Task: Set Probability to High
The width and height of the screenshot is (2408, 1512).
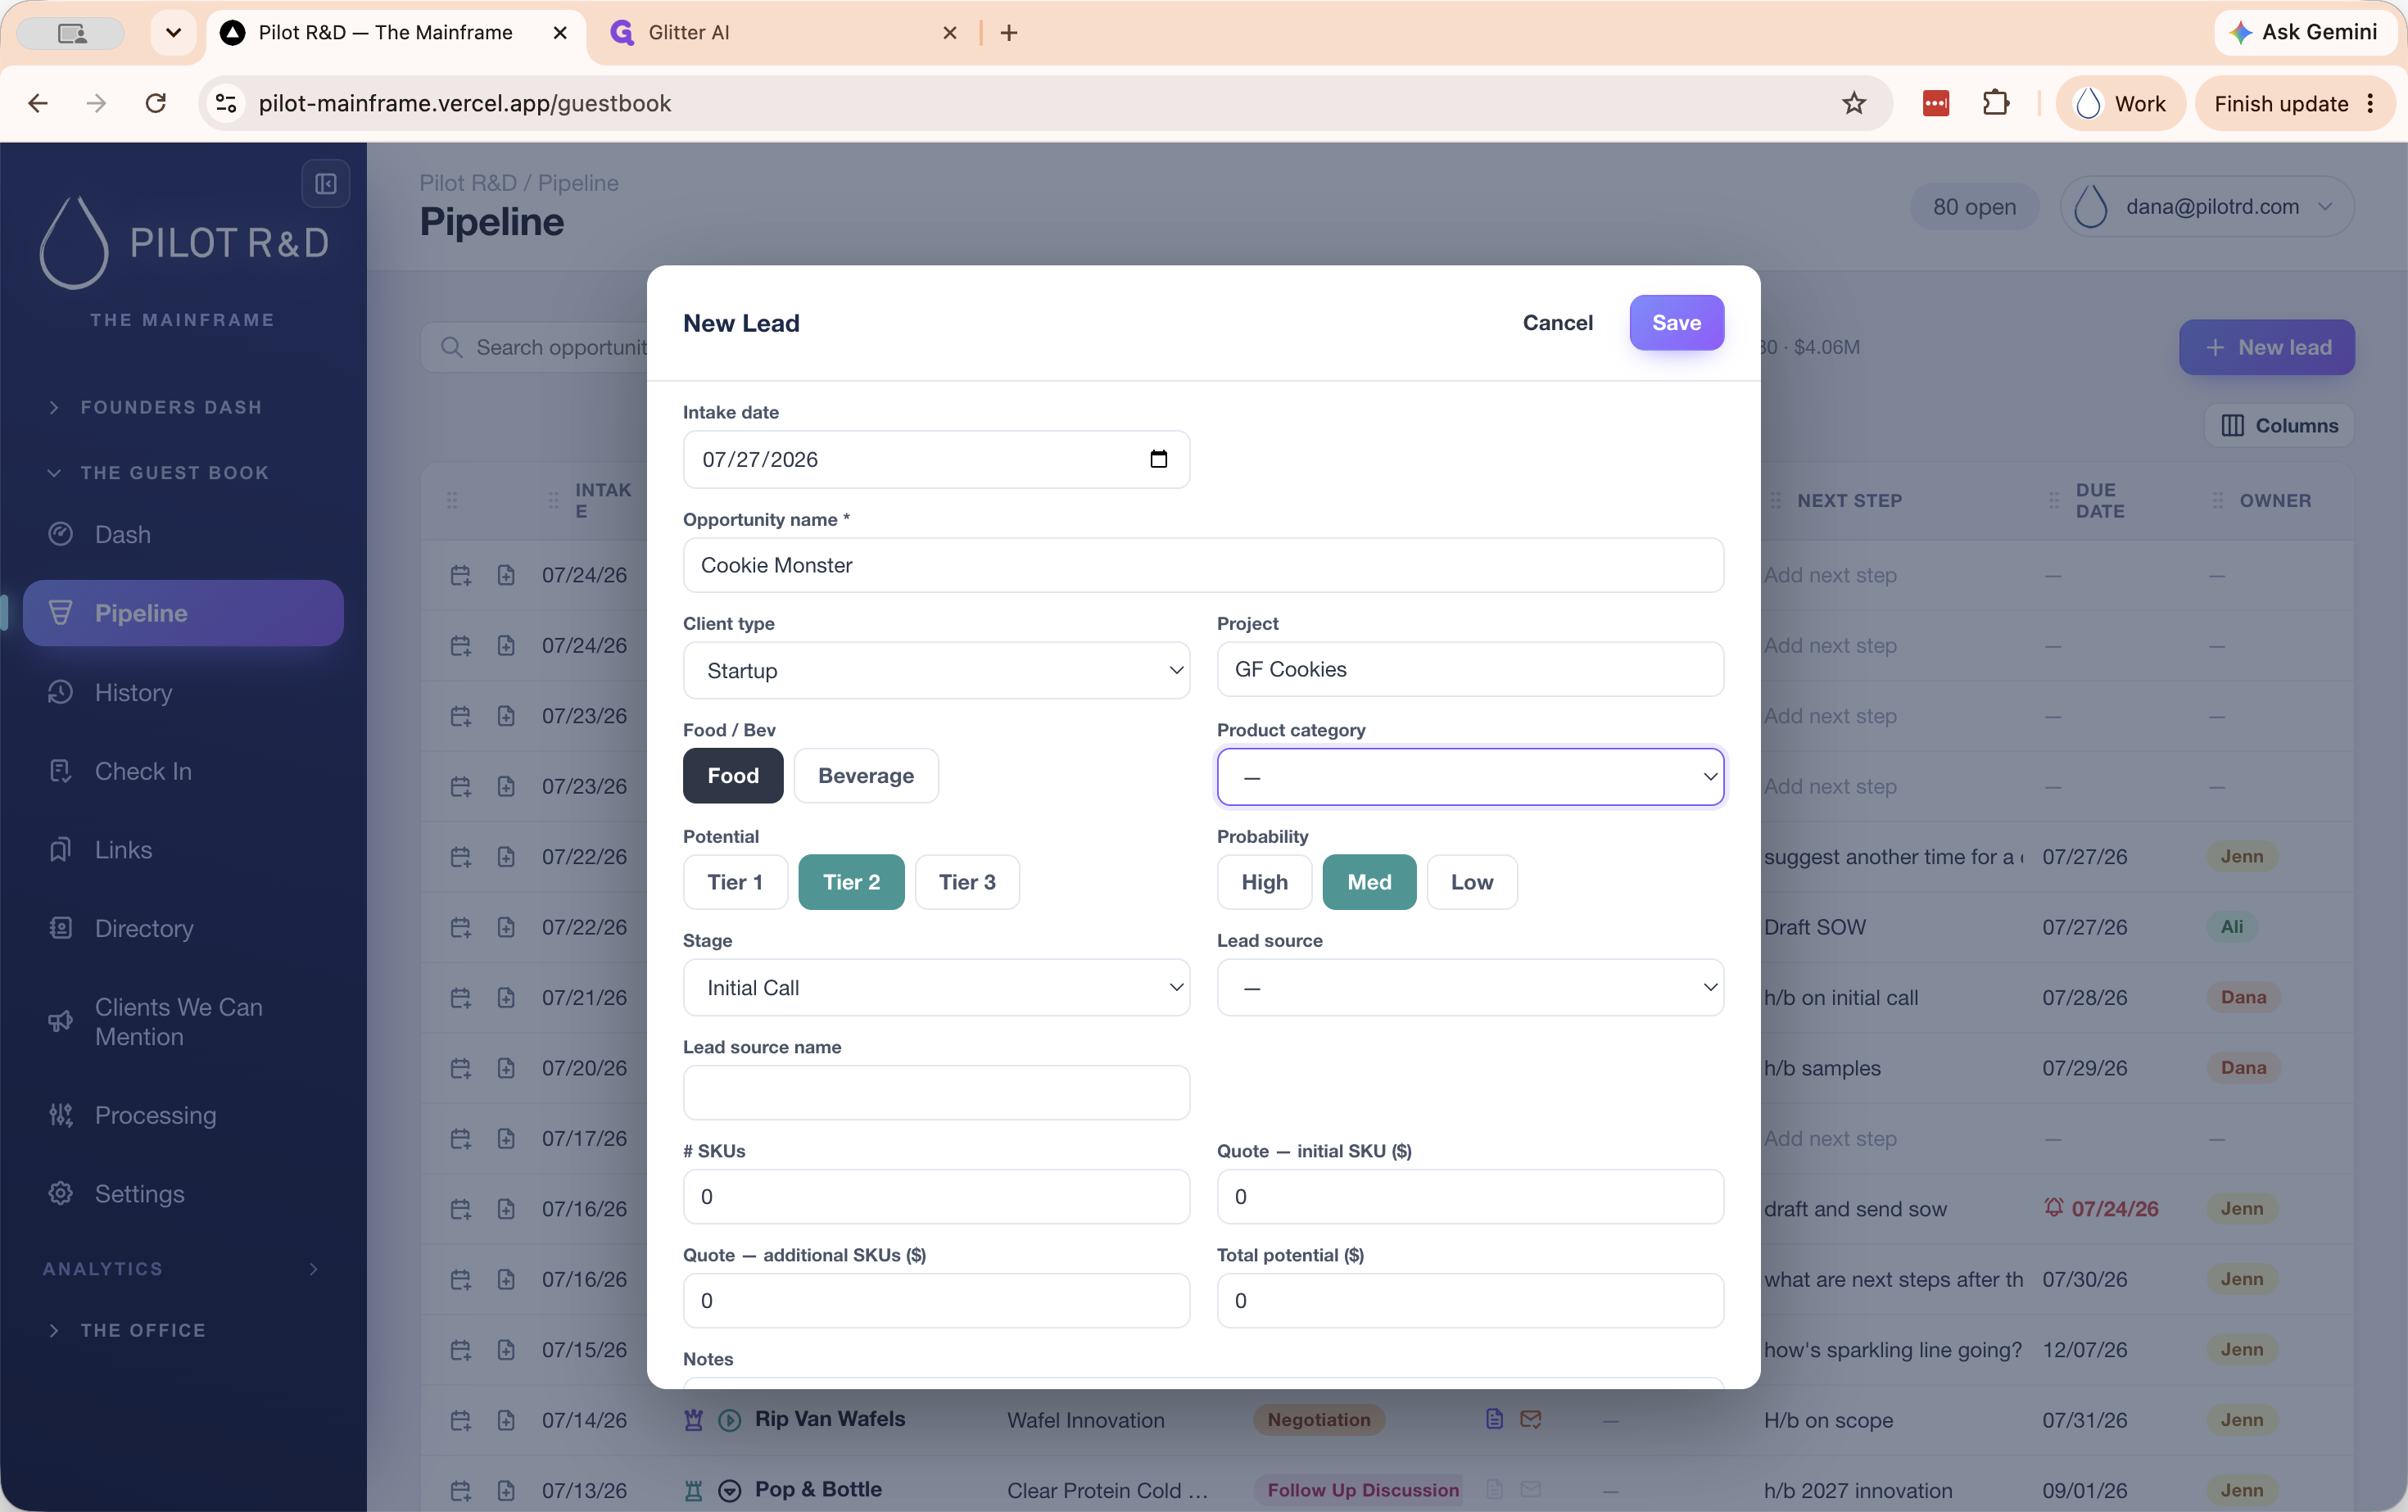Action: pyautogui.click(x=1264, y=882)
